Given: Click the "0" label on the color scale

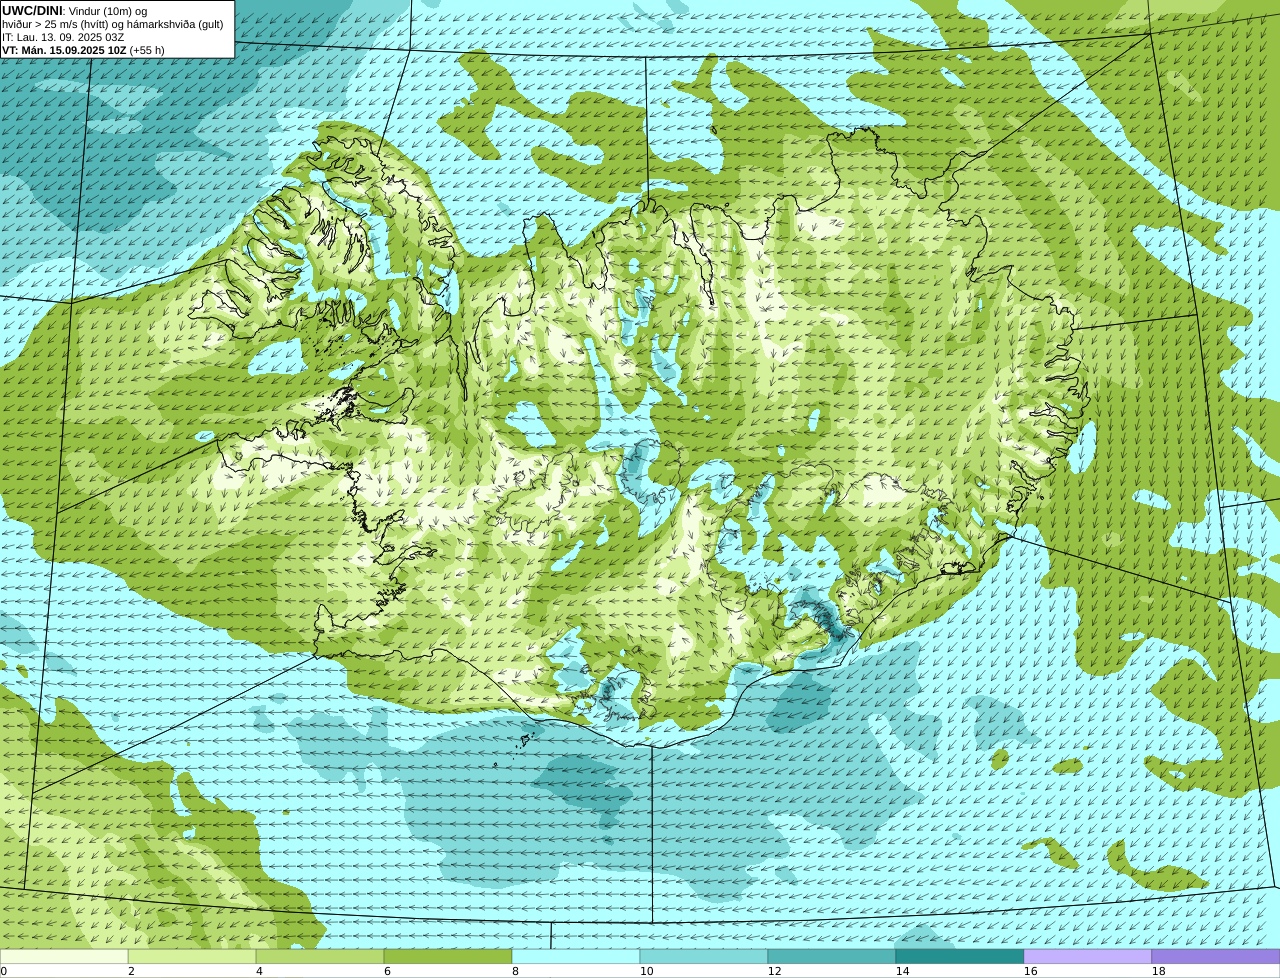Looking at the screenshot, I should point(3,971).
